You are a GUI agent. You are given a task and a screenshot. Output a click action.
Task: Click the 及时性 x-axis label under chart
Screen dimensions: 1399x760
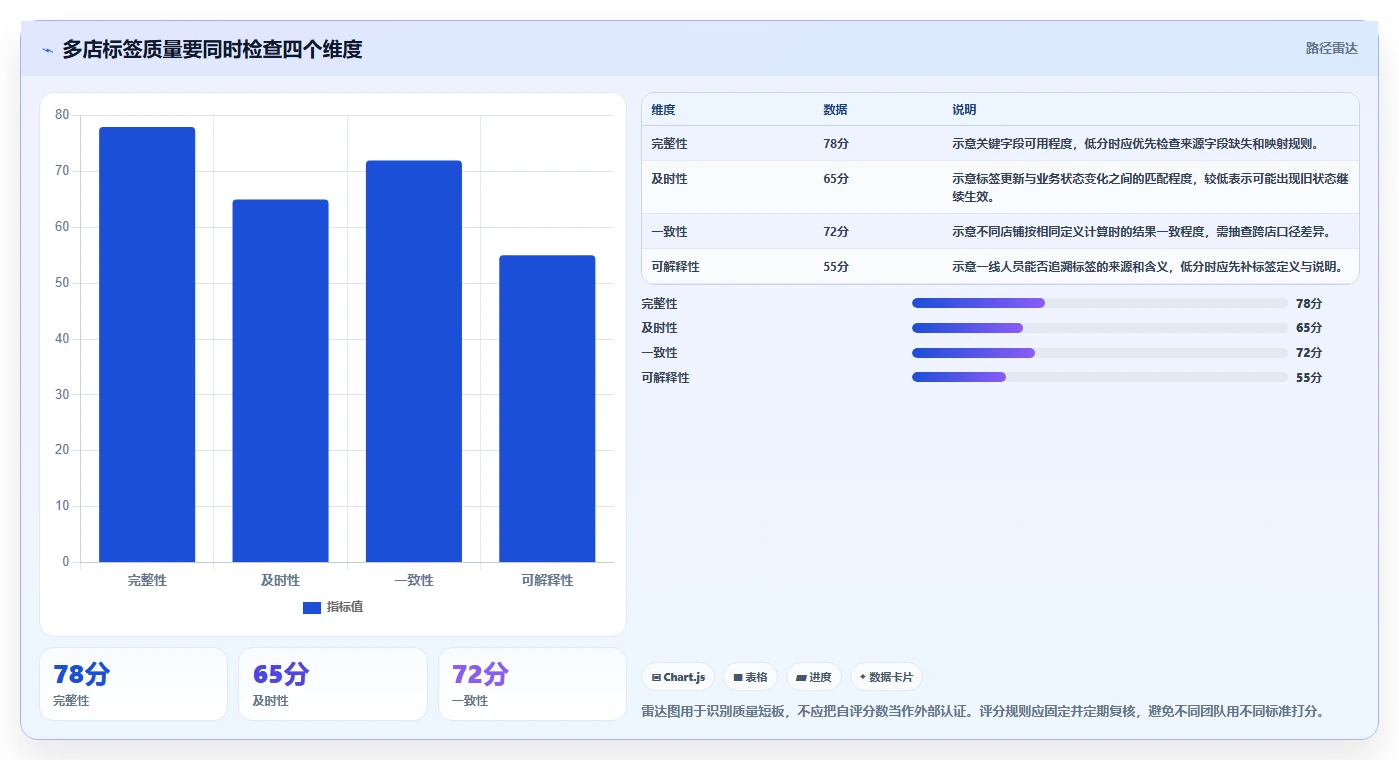280,580
